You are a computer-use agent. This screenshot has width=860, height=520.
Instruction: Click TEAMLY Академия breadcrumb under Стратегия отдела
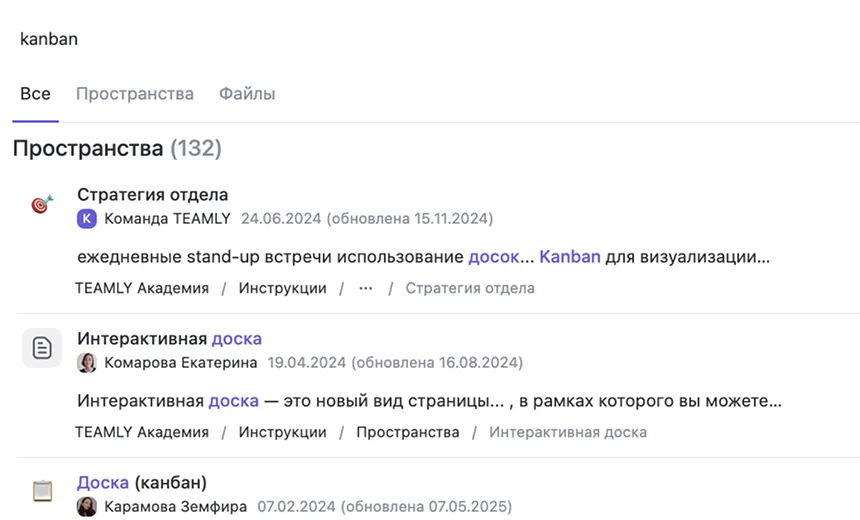142,288
